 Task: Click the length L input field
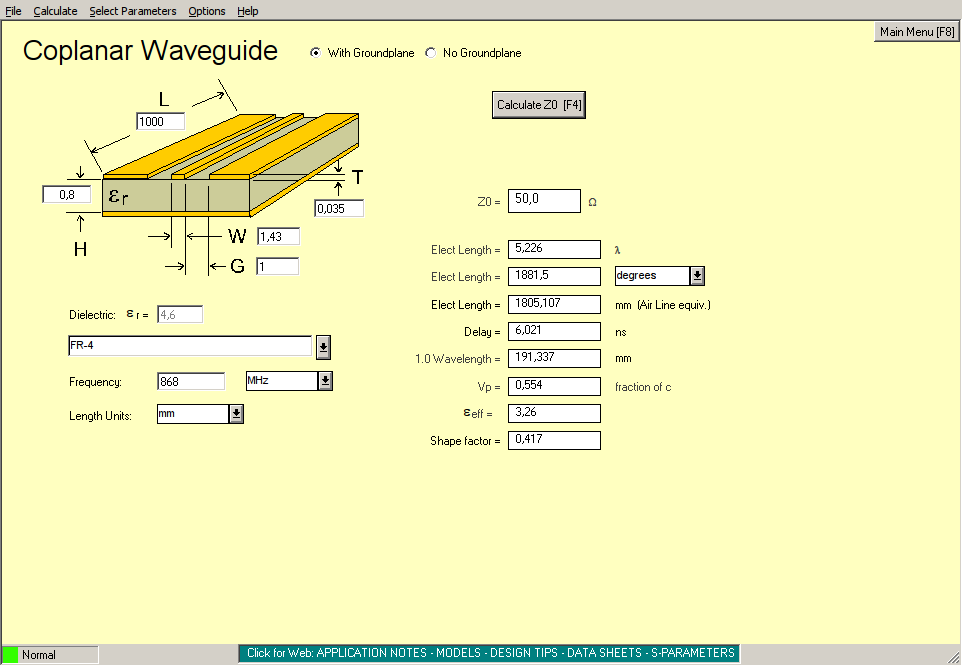161,121
